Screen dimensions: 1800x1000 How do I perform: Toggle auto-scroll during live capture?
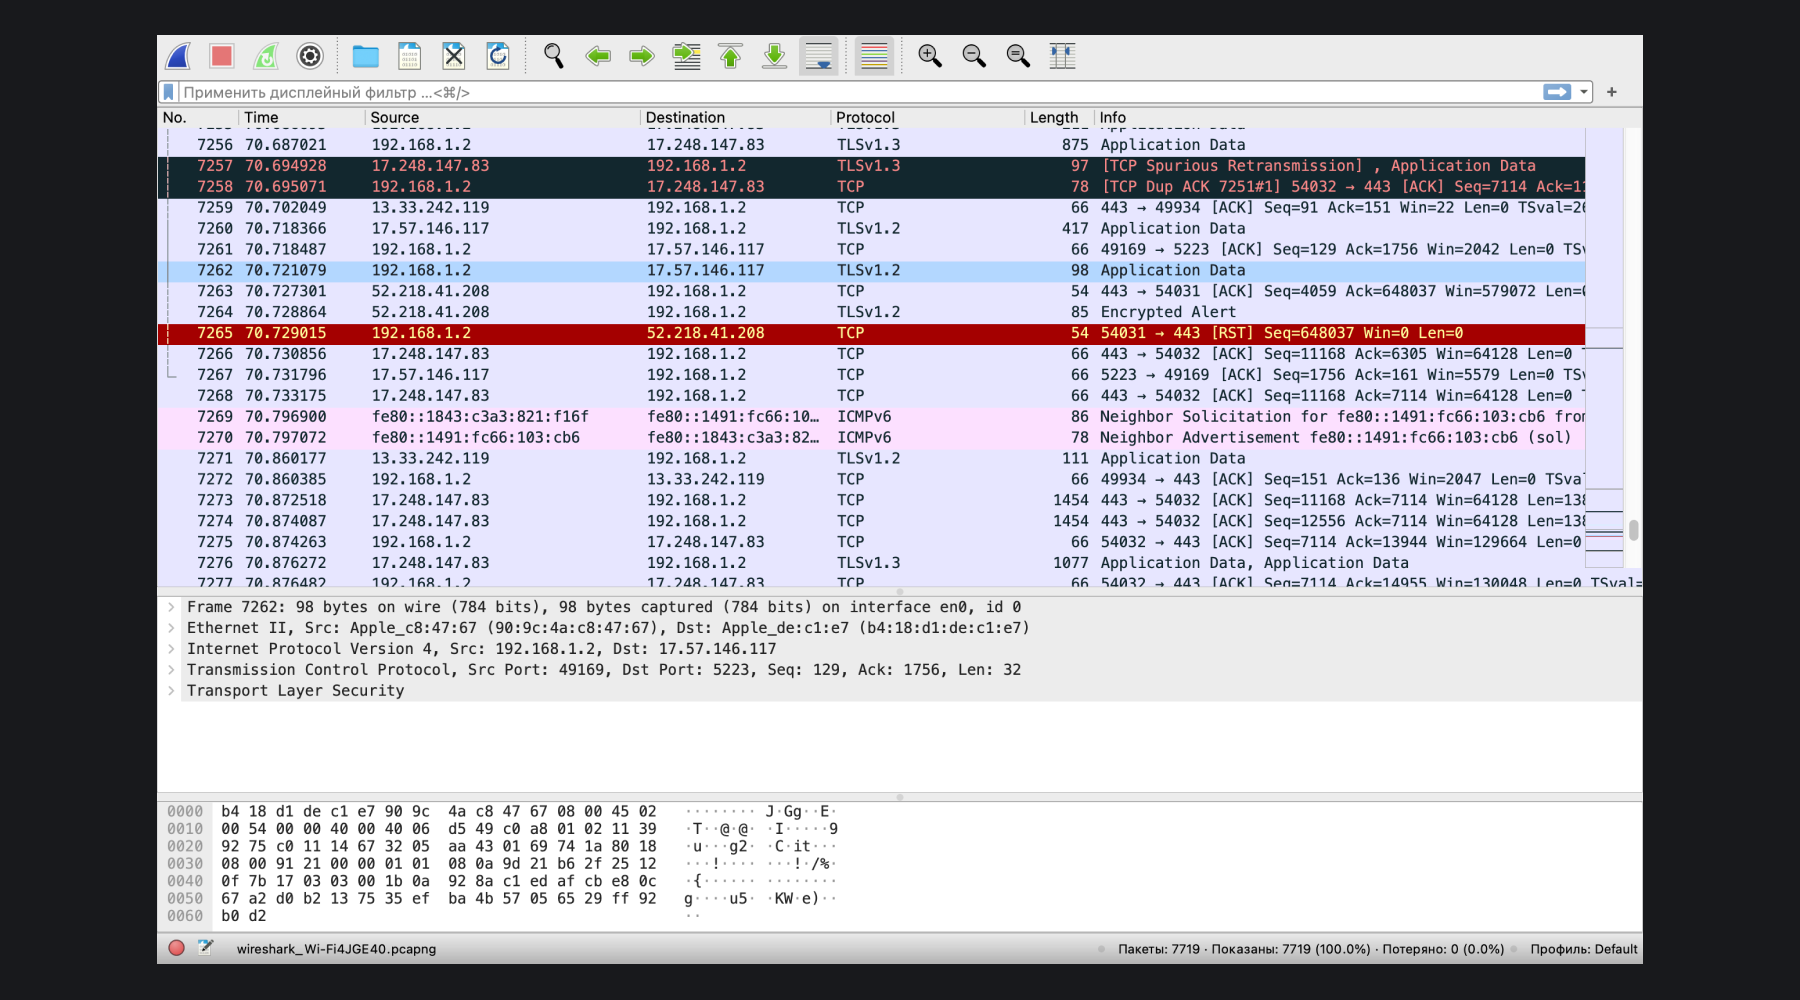pos(818,56)
